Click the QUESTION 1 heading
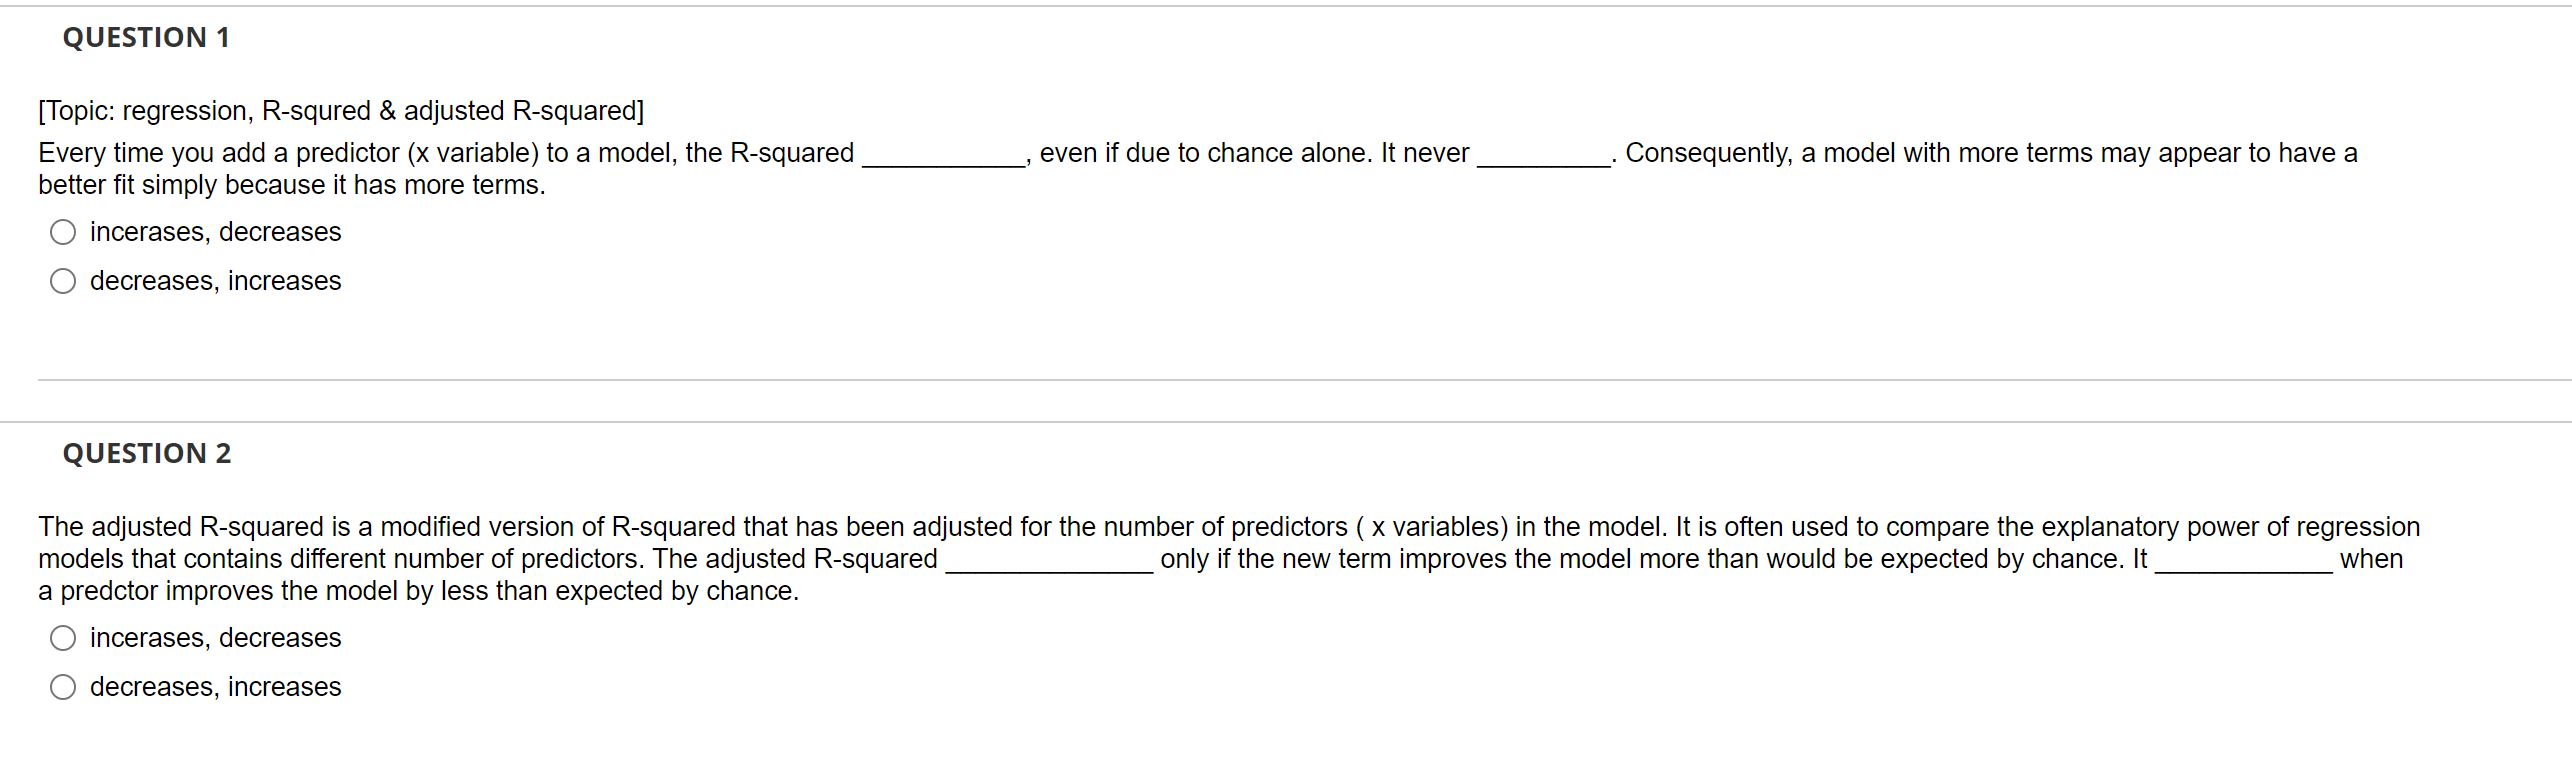This screenshot has width=2572, height=781. click(145, 37)
